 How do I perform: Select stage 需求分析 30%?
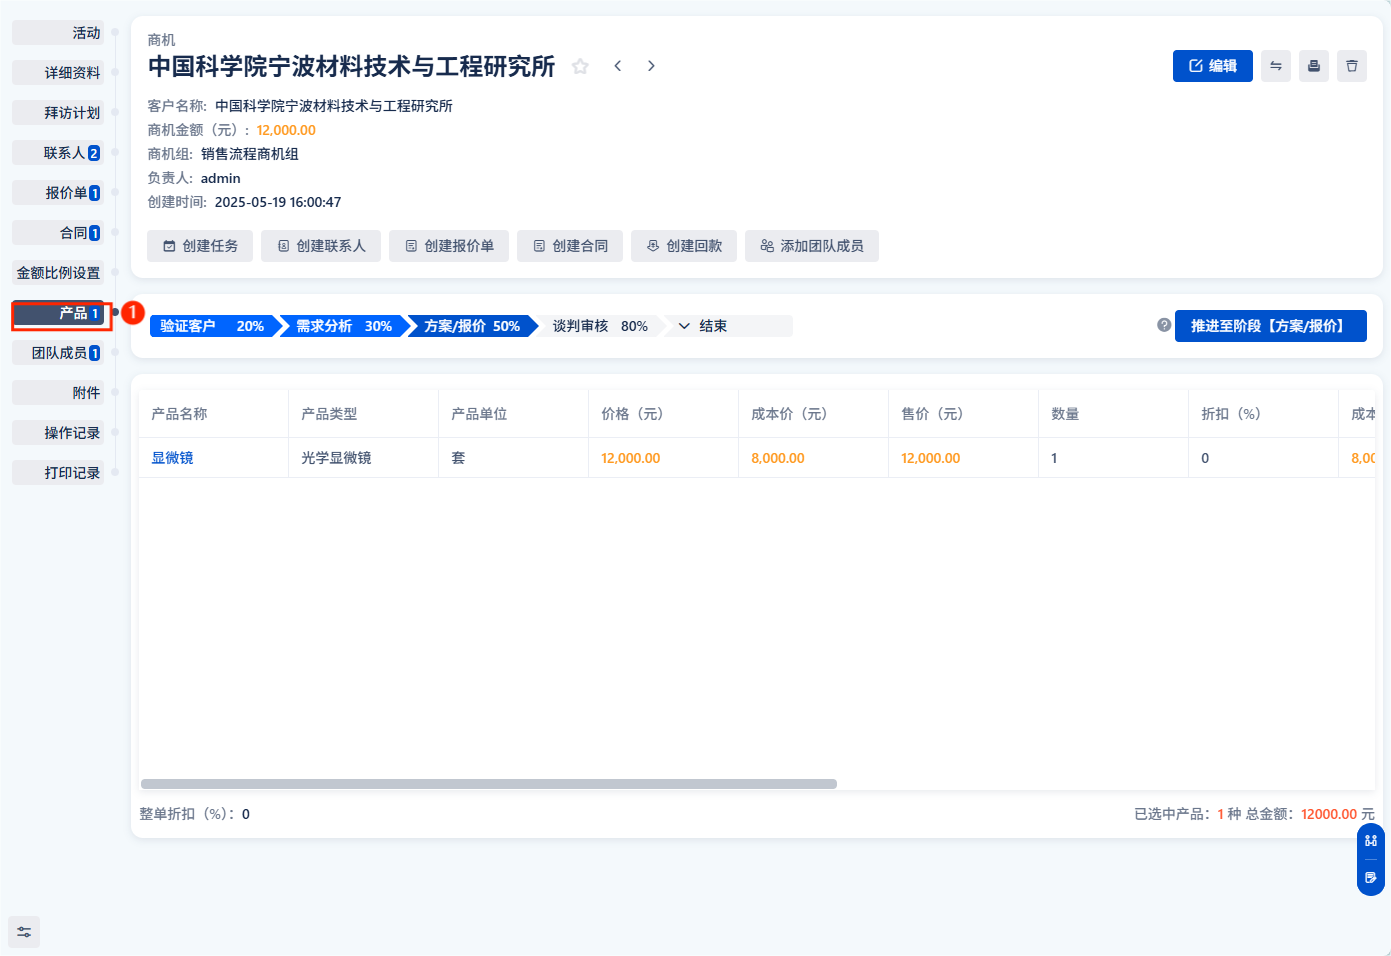(x=343, y=326)
